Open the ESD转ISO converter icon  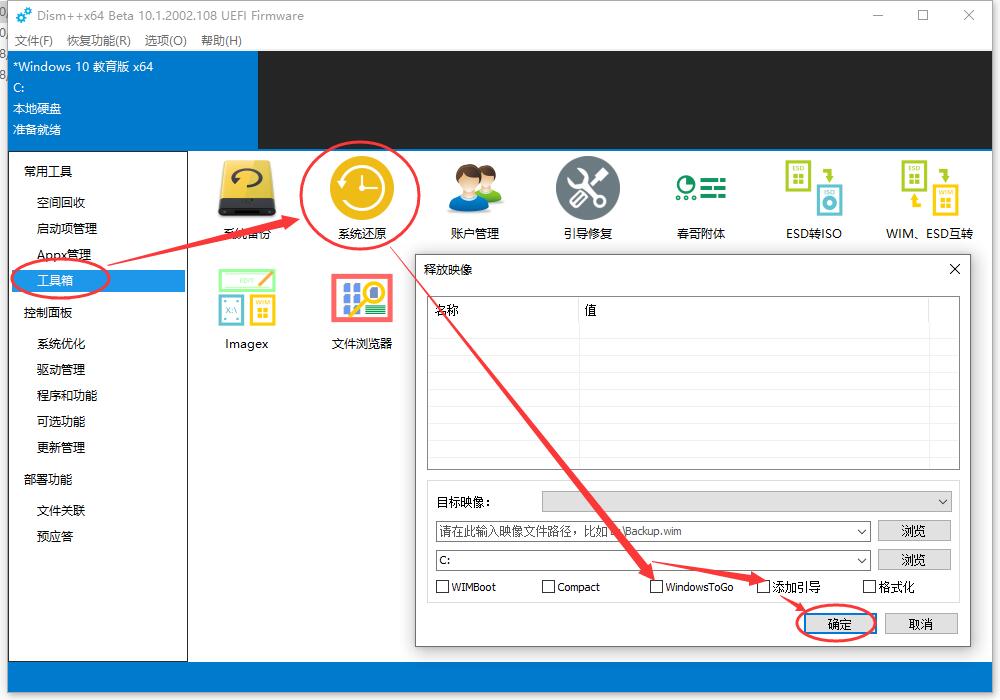point(814,188)
